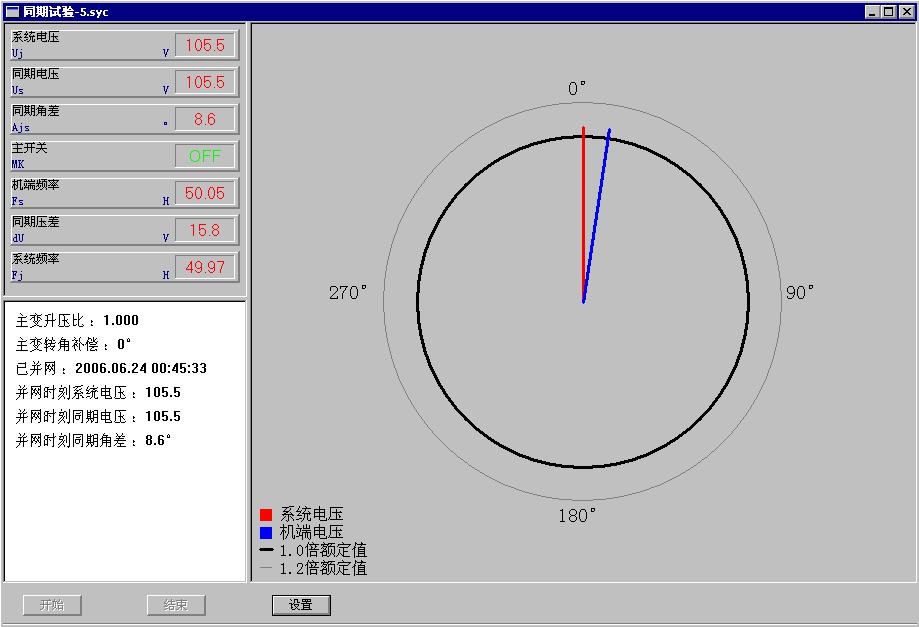Image resolution: width=919 pixels, height=627 pixels.
Task: Toggle the 主开关 MK OFF indicator
Action: click(x=205, y=156)
